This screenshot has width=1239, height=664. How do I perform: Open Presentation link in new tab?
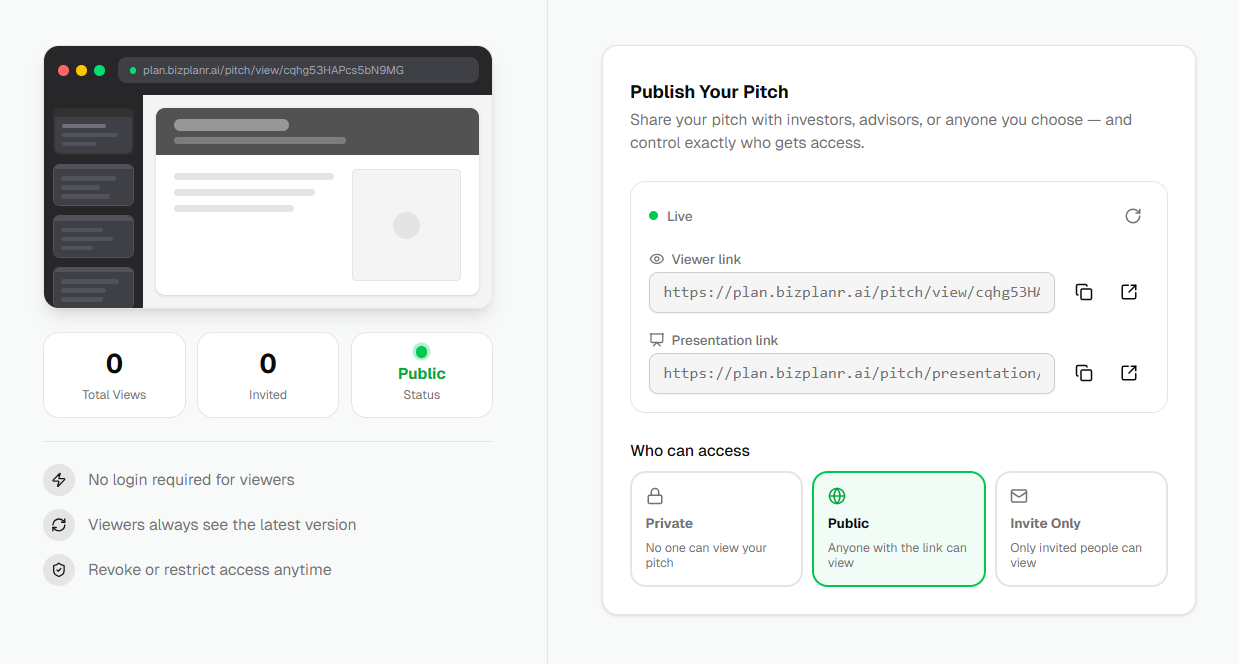point(1129,373)
